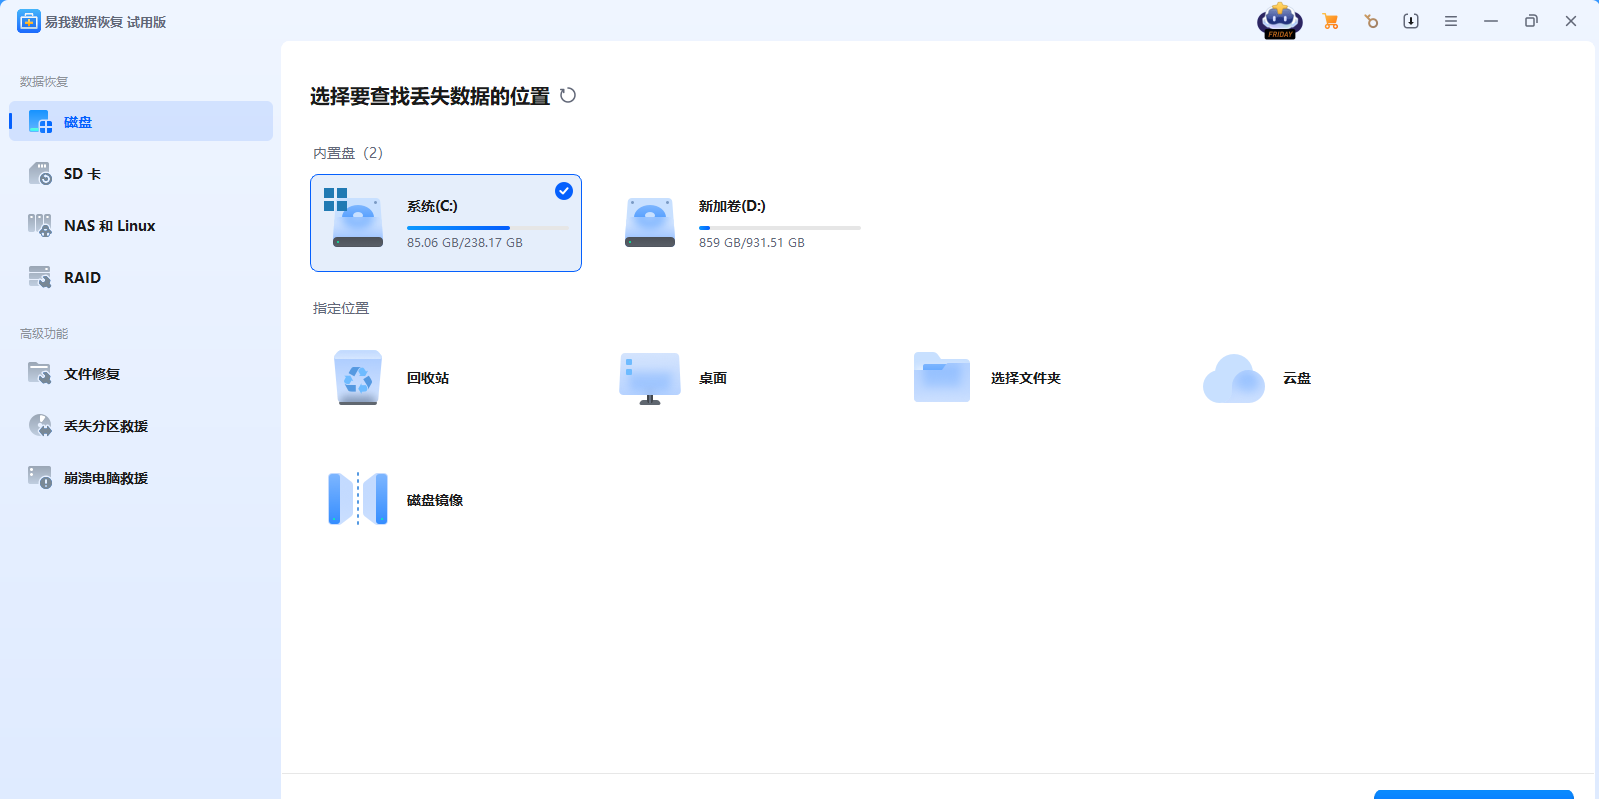Open the SD 卡 recovery section
The width and height of the screenshot is (1599, 799).
[141, 173]
